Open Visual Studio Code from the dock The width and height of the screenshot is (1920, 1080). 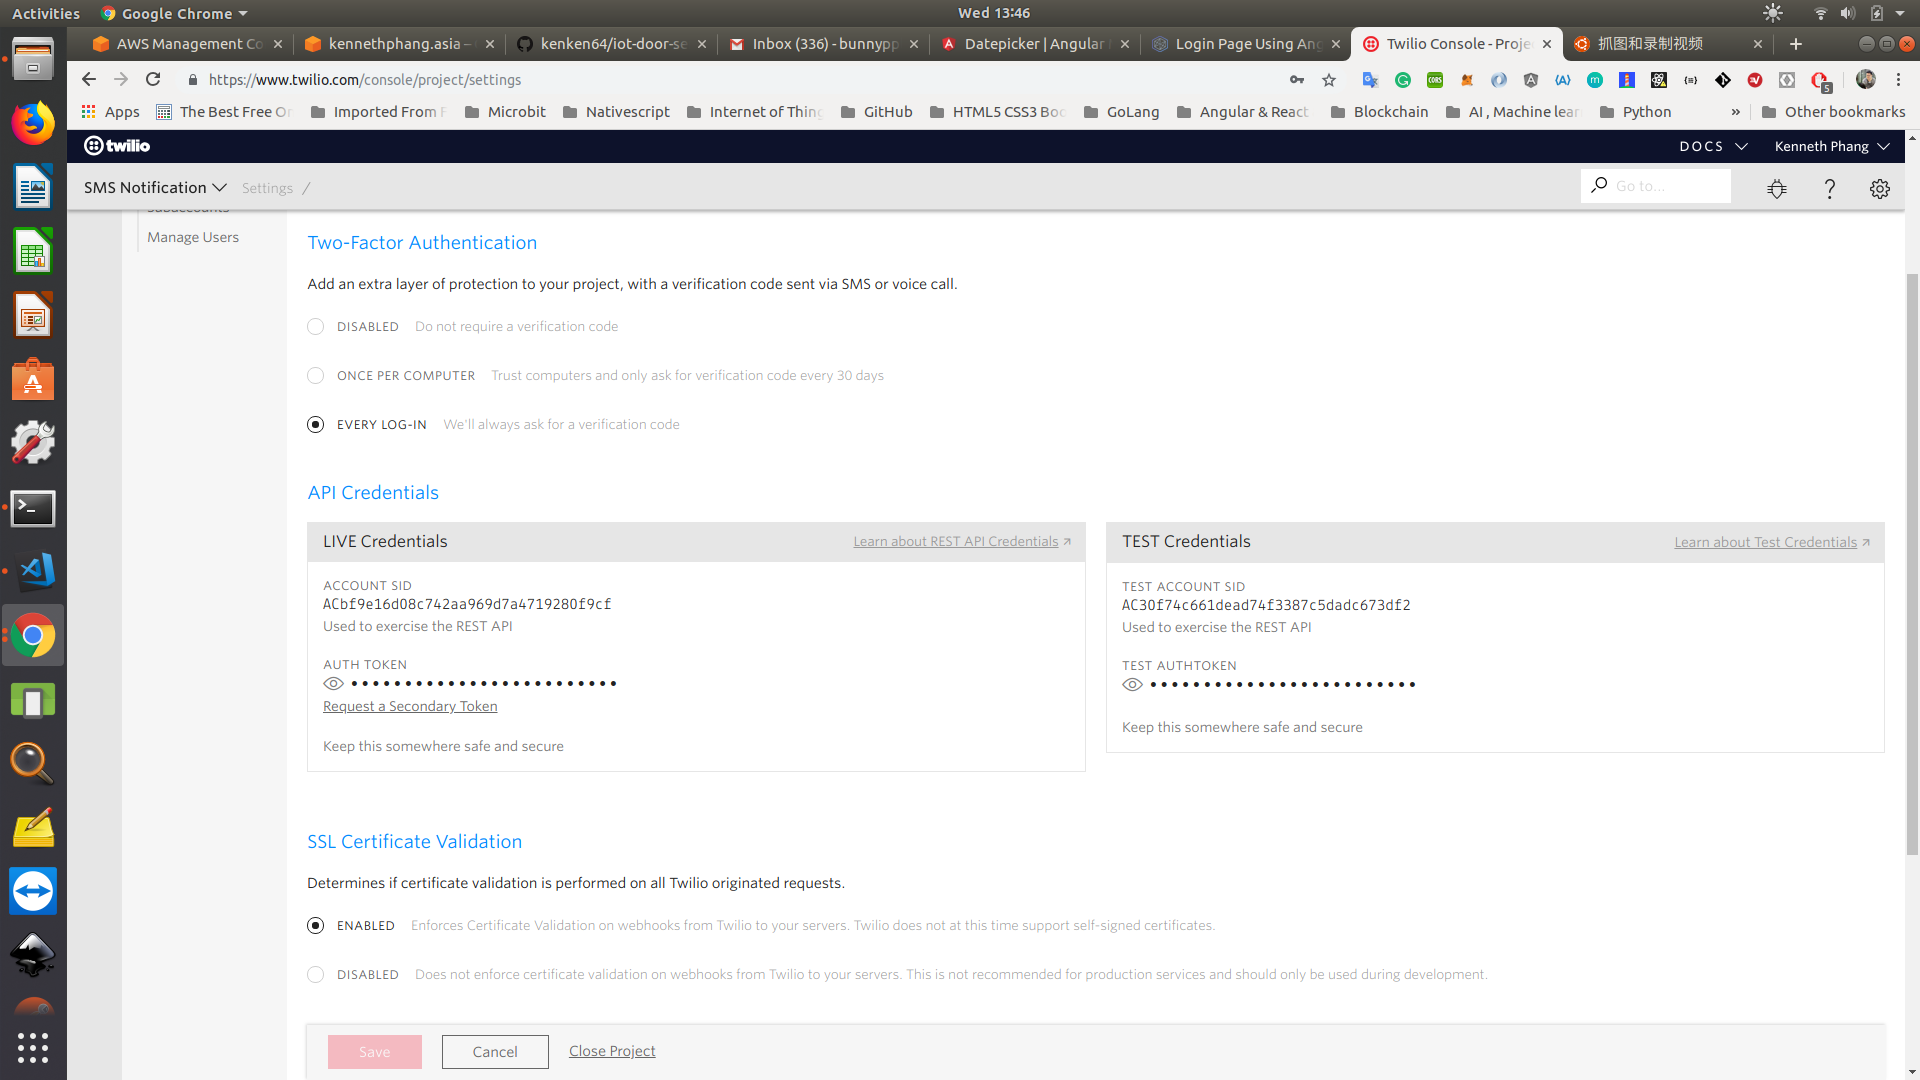pyautogui.click(x=33, y=571)
